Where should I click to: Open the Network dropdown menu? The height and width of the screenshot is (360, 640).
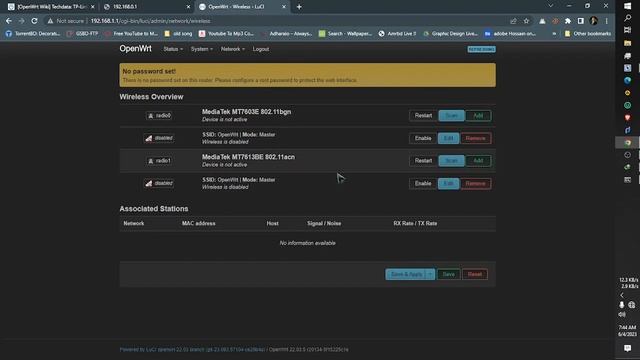pos(233,49)
